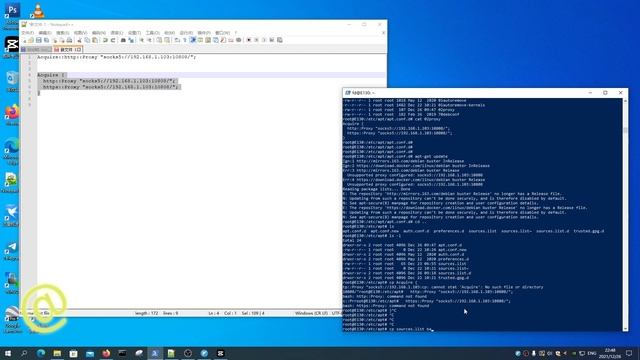This screenshot has width=640, height=360.
Task: Maximize the terminal window
Action: click(605, 93)
